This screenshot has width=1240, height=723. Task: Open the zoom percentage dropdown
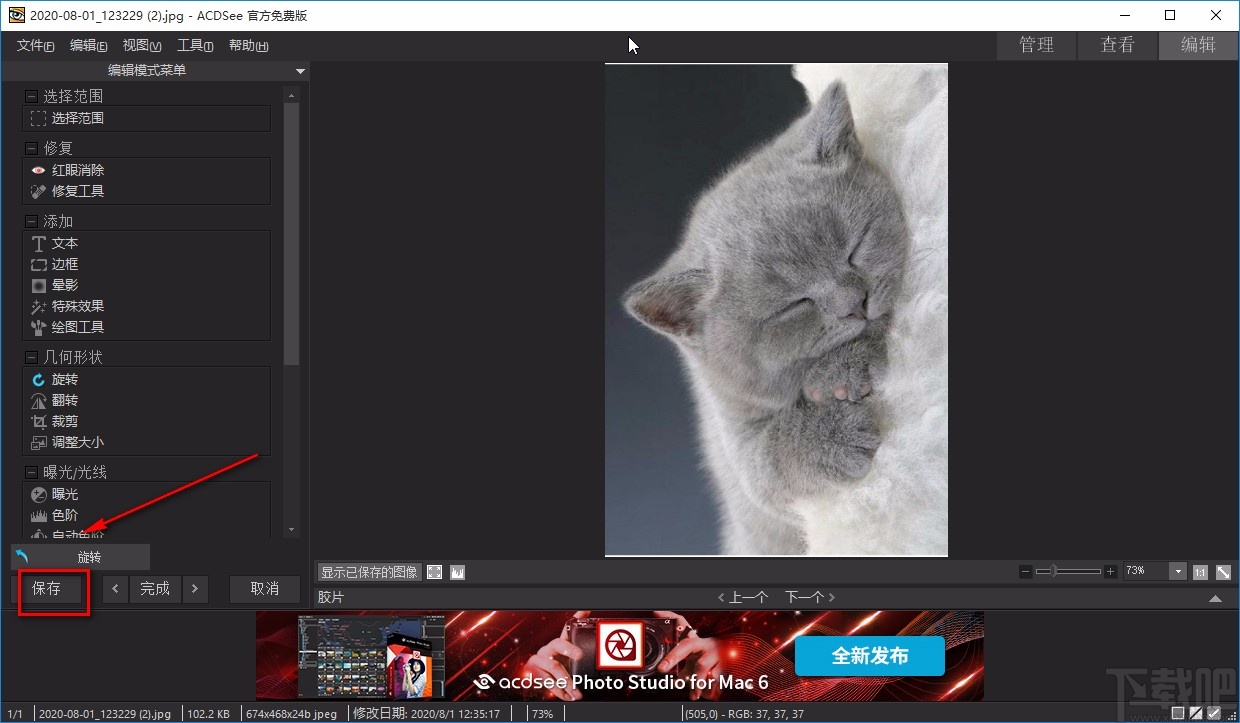[1177, 571]
